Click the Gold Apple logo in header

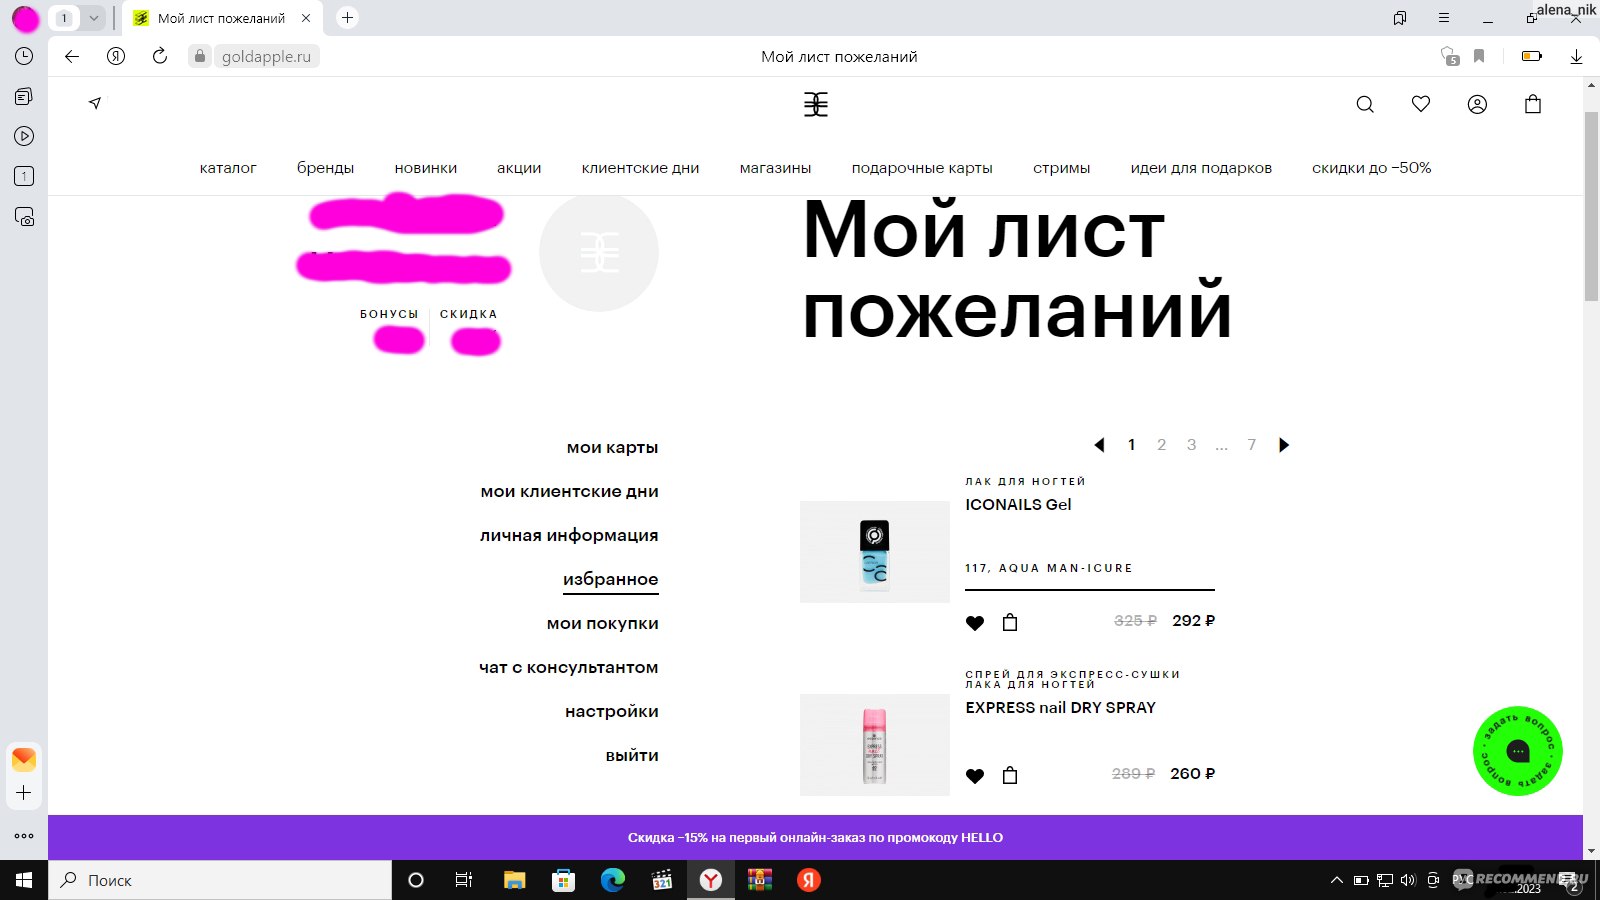816,104
